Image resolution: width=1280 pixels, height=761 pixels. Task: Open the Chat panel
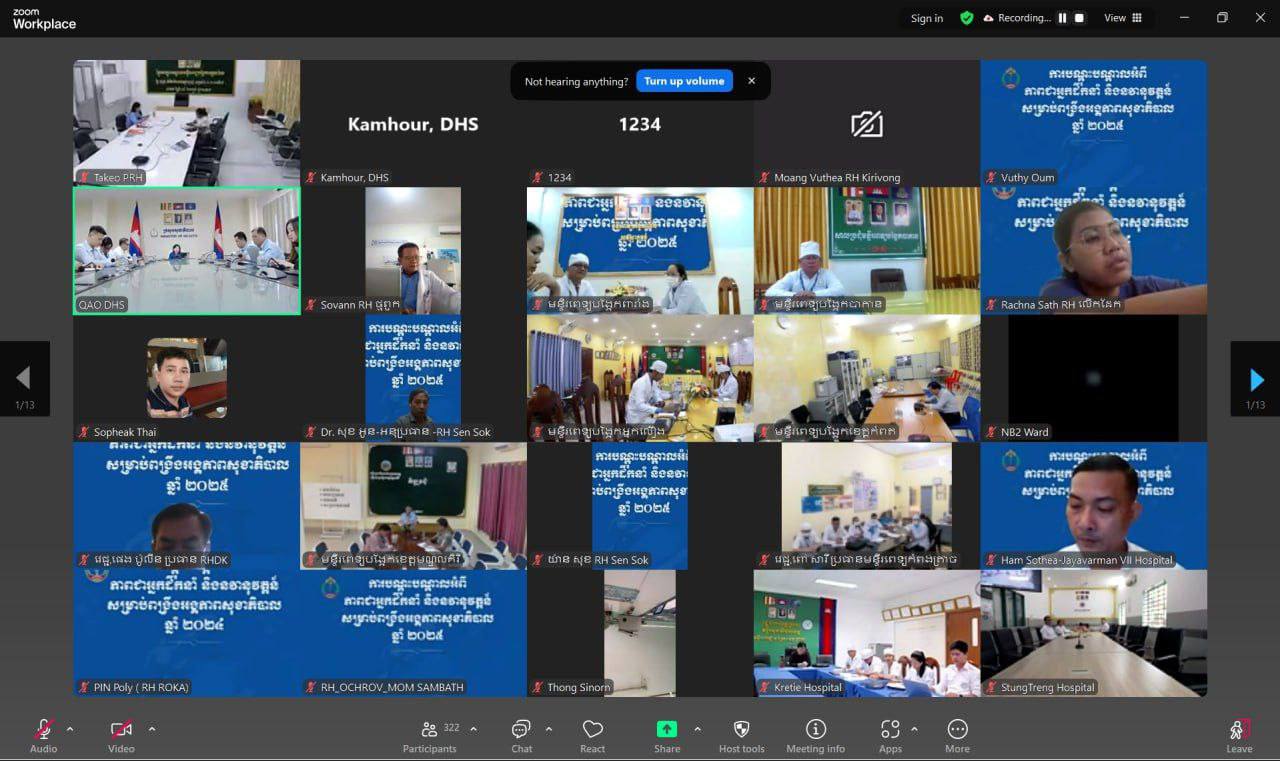point(521,735)
